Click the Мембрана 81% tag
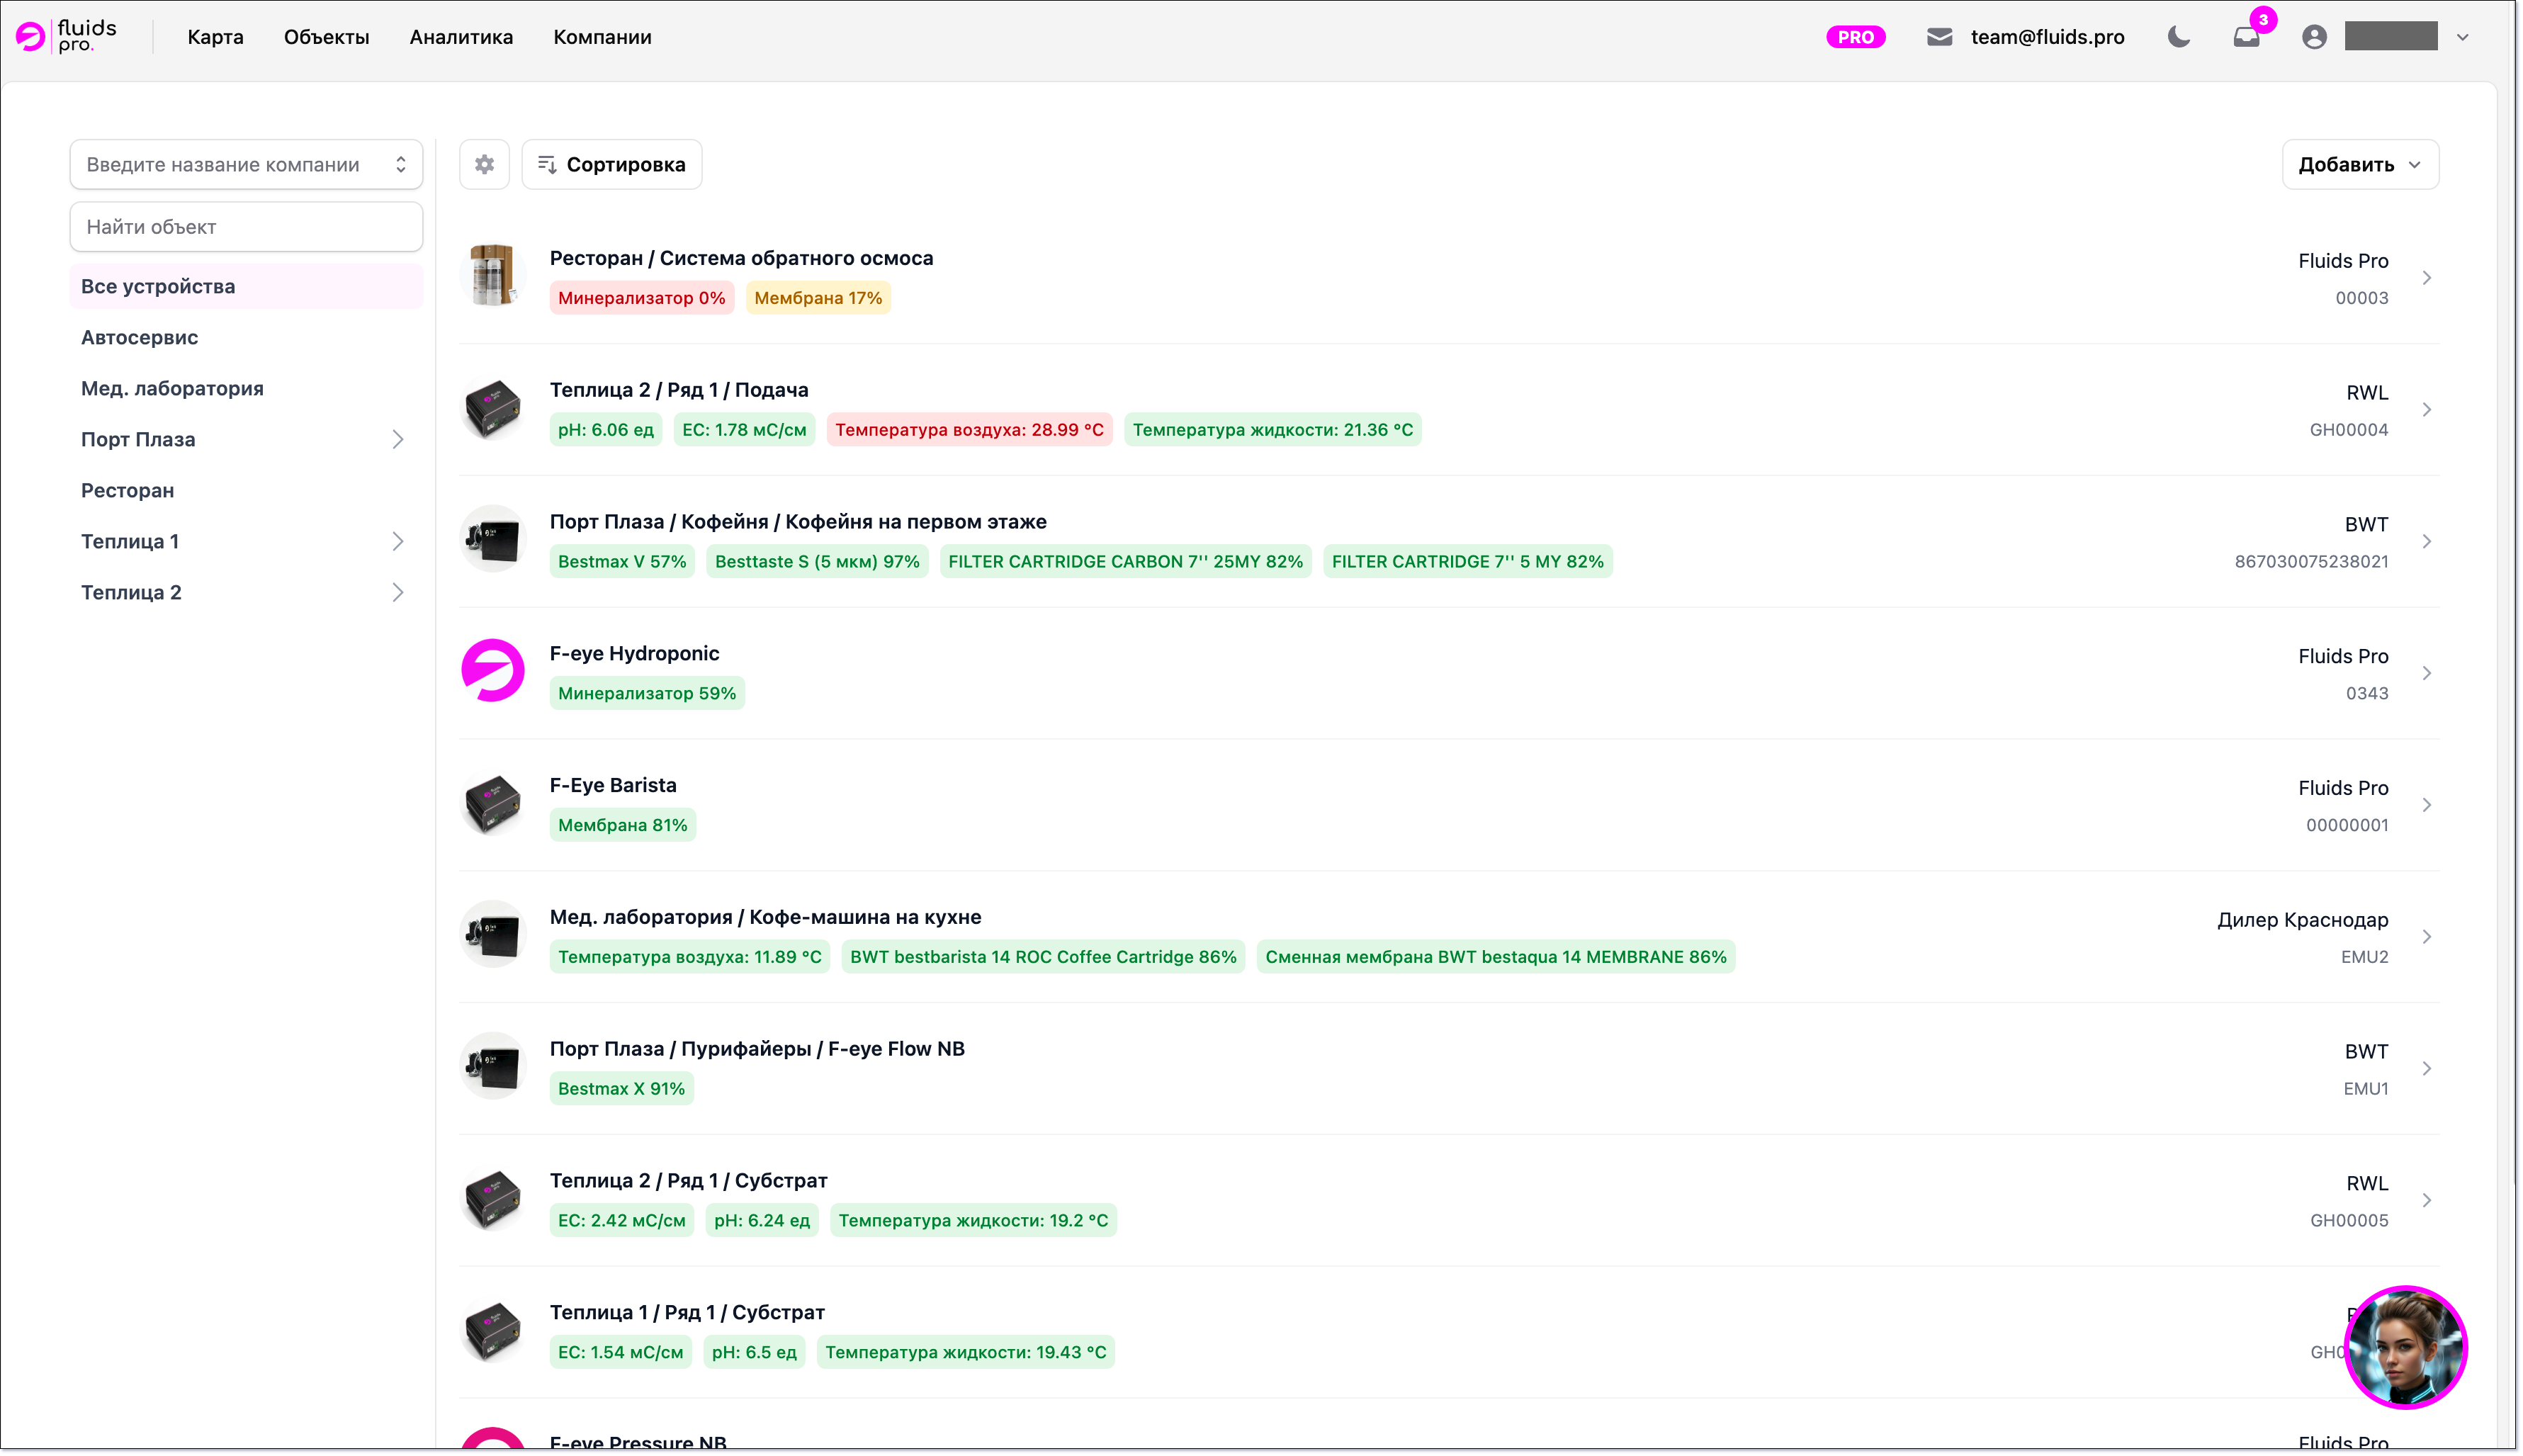 coord(622,825)
